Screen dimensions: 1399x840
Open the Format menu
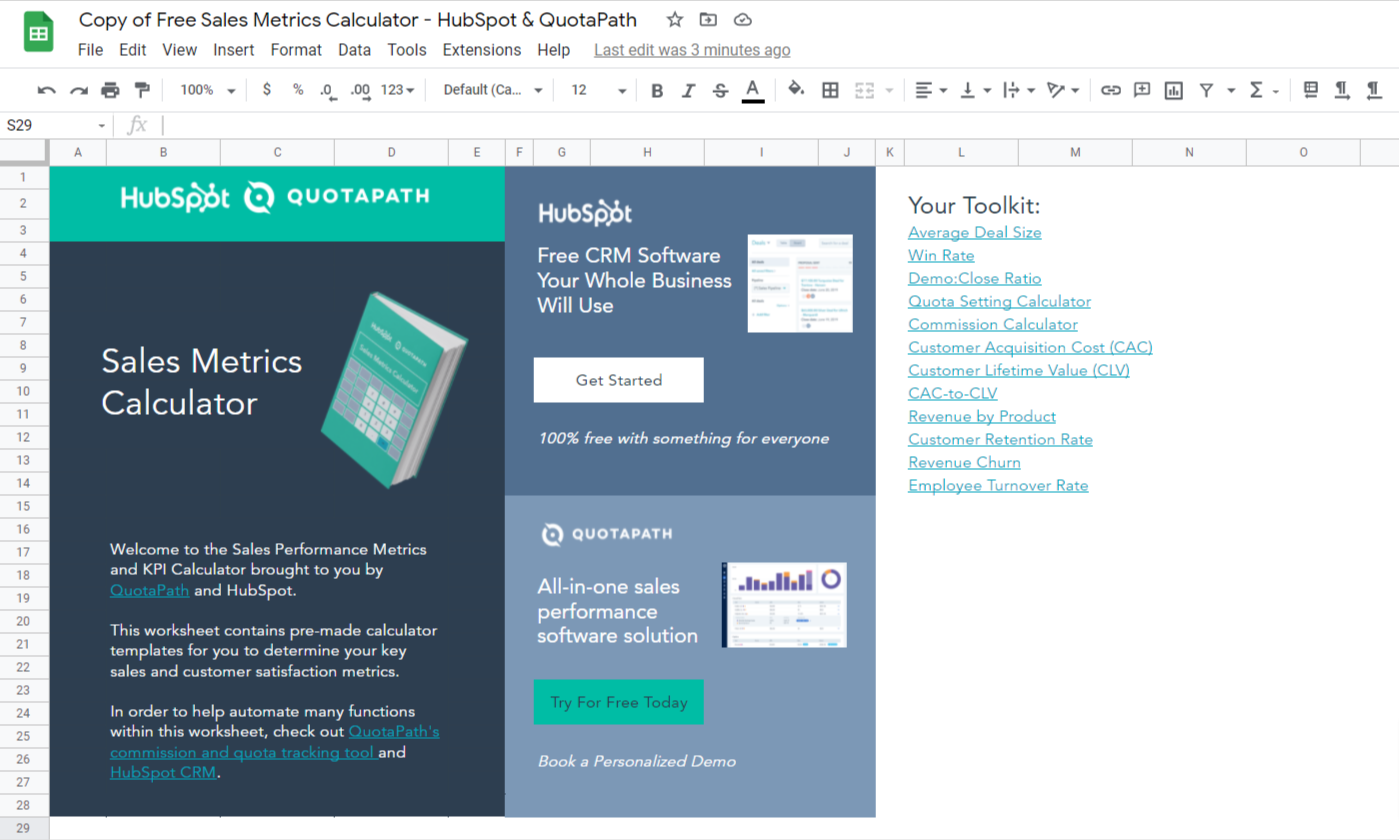(x=296, y=50)
